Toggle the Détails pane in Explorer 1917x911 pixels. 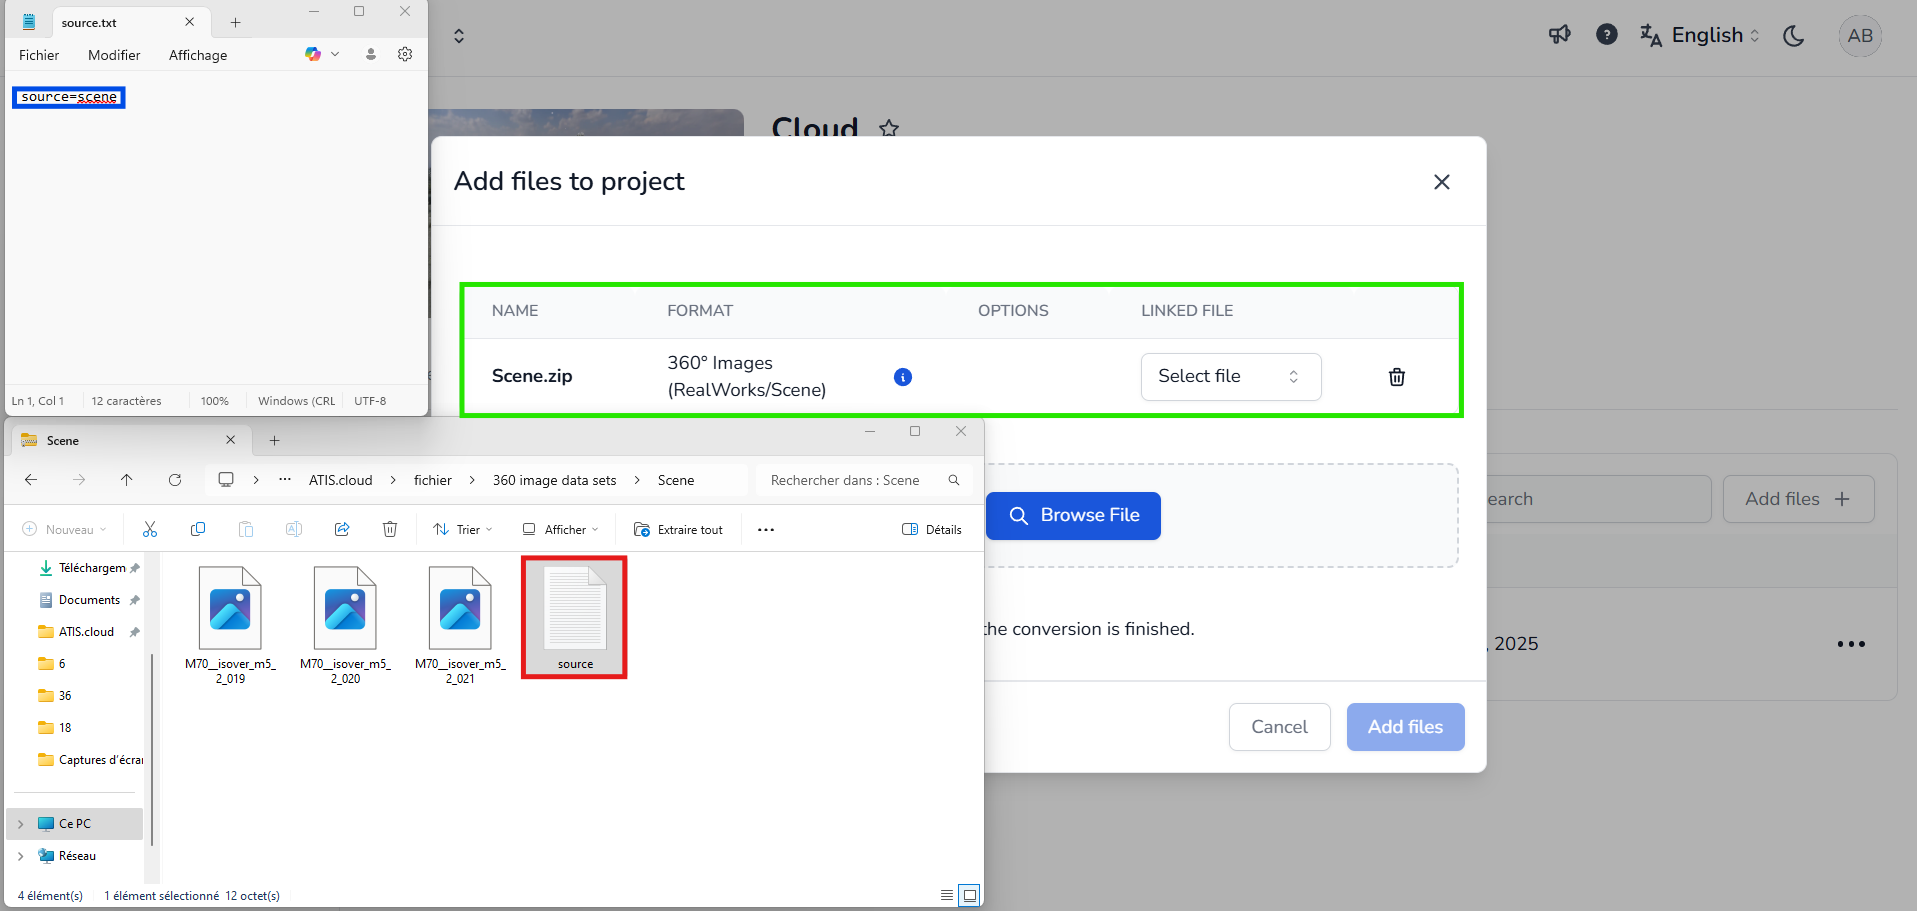pyautogui.click(x=932, y=529)
